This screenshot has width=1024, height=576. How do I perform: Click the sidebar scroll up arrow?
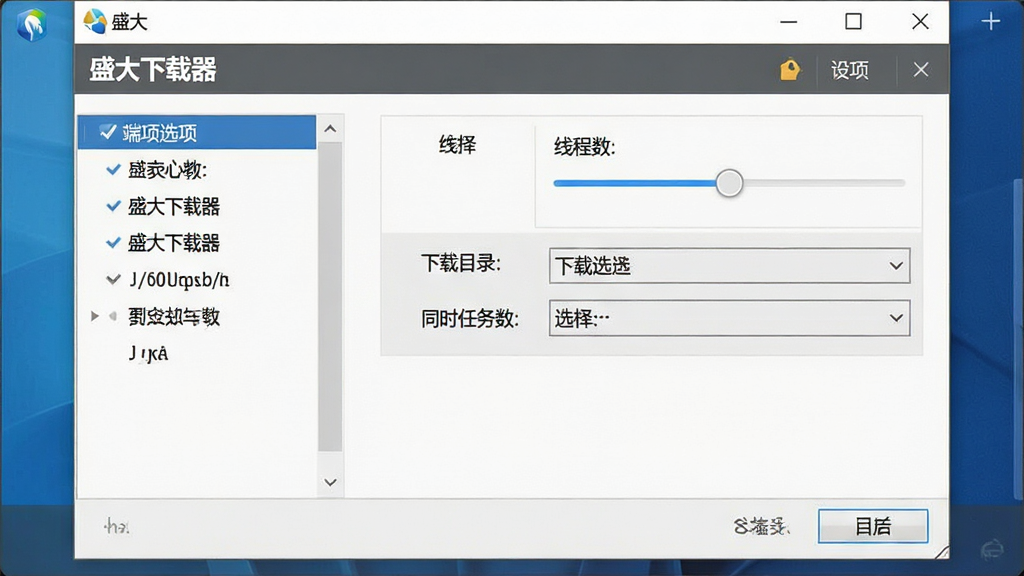coord(330,129)
